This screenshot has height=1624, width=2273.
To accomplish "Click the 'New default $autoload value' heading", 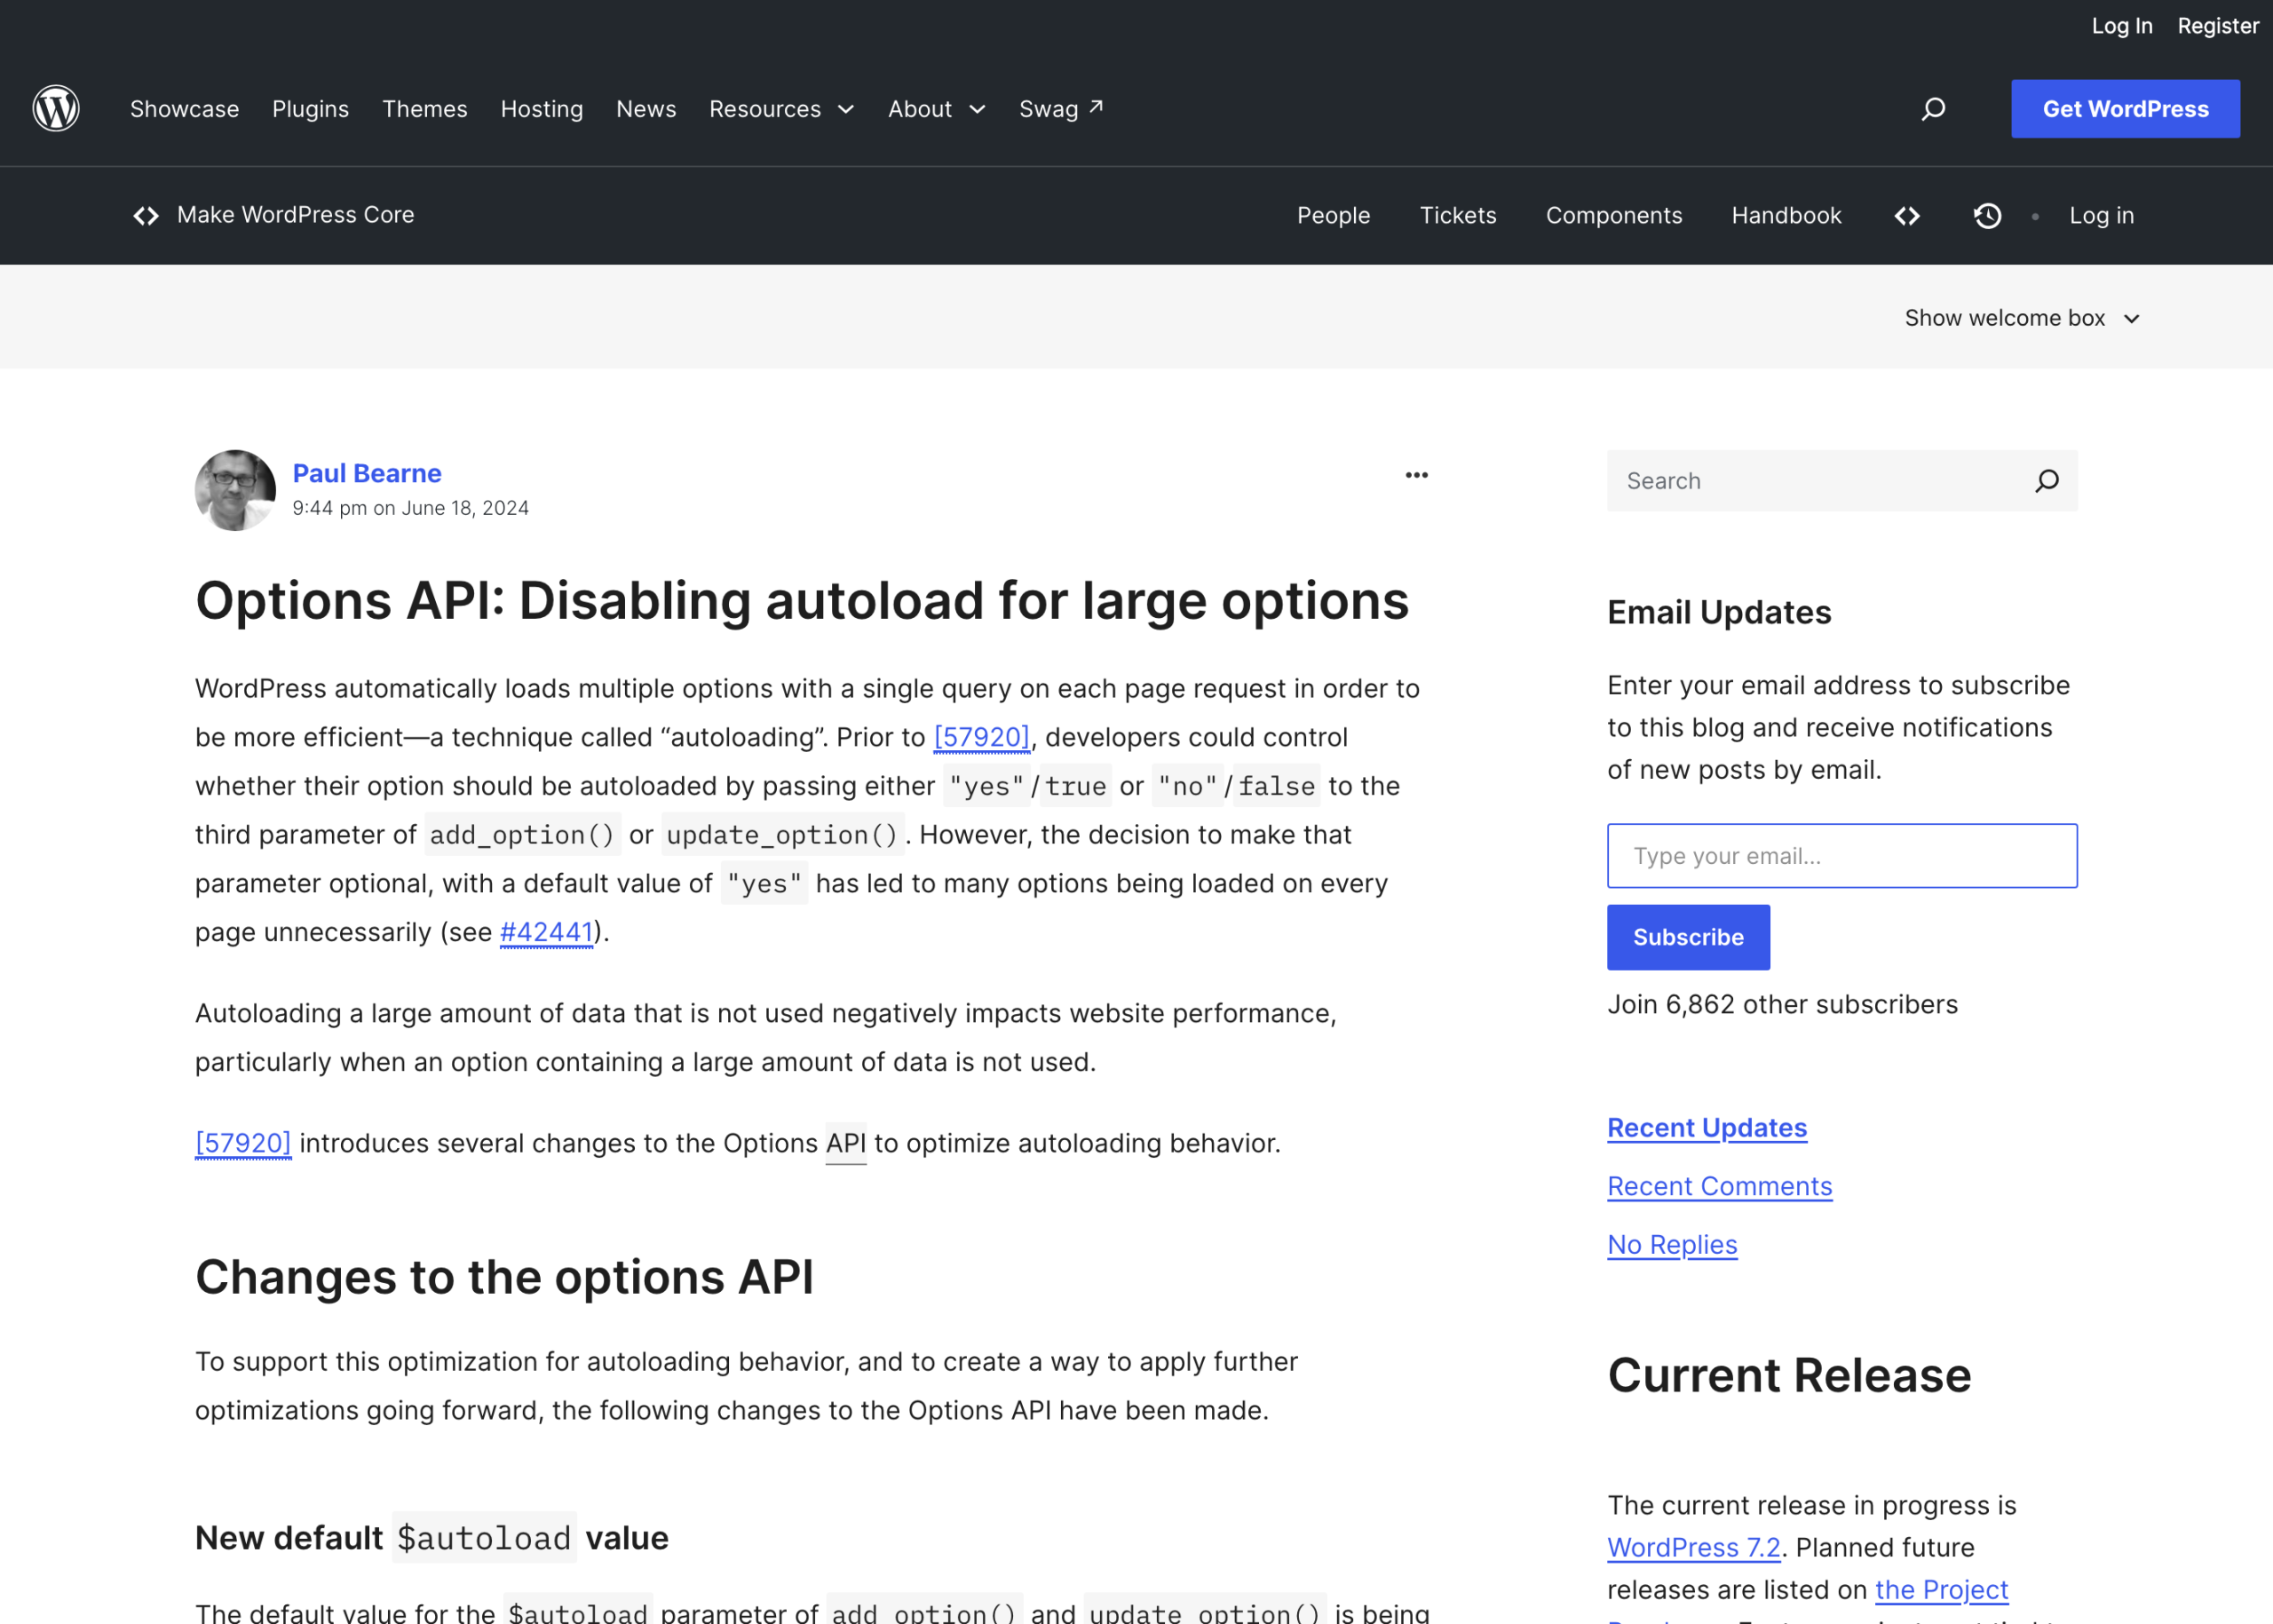I will (x=432, y=1538).
